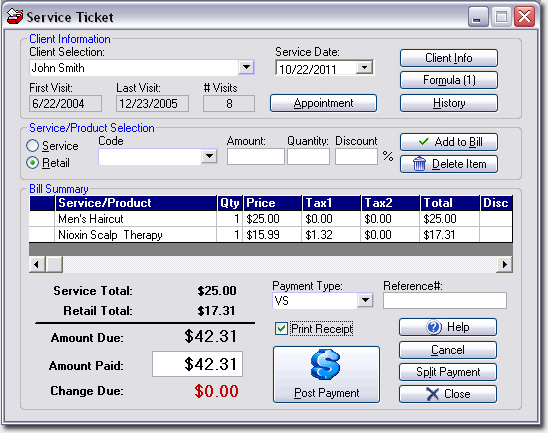Click the bill summary horizontal scrollbar thumb
This screenshot has width=548, height=433.
[x=54, y=264]
